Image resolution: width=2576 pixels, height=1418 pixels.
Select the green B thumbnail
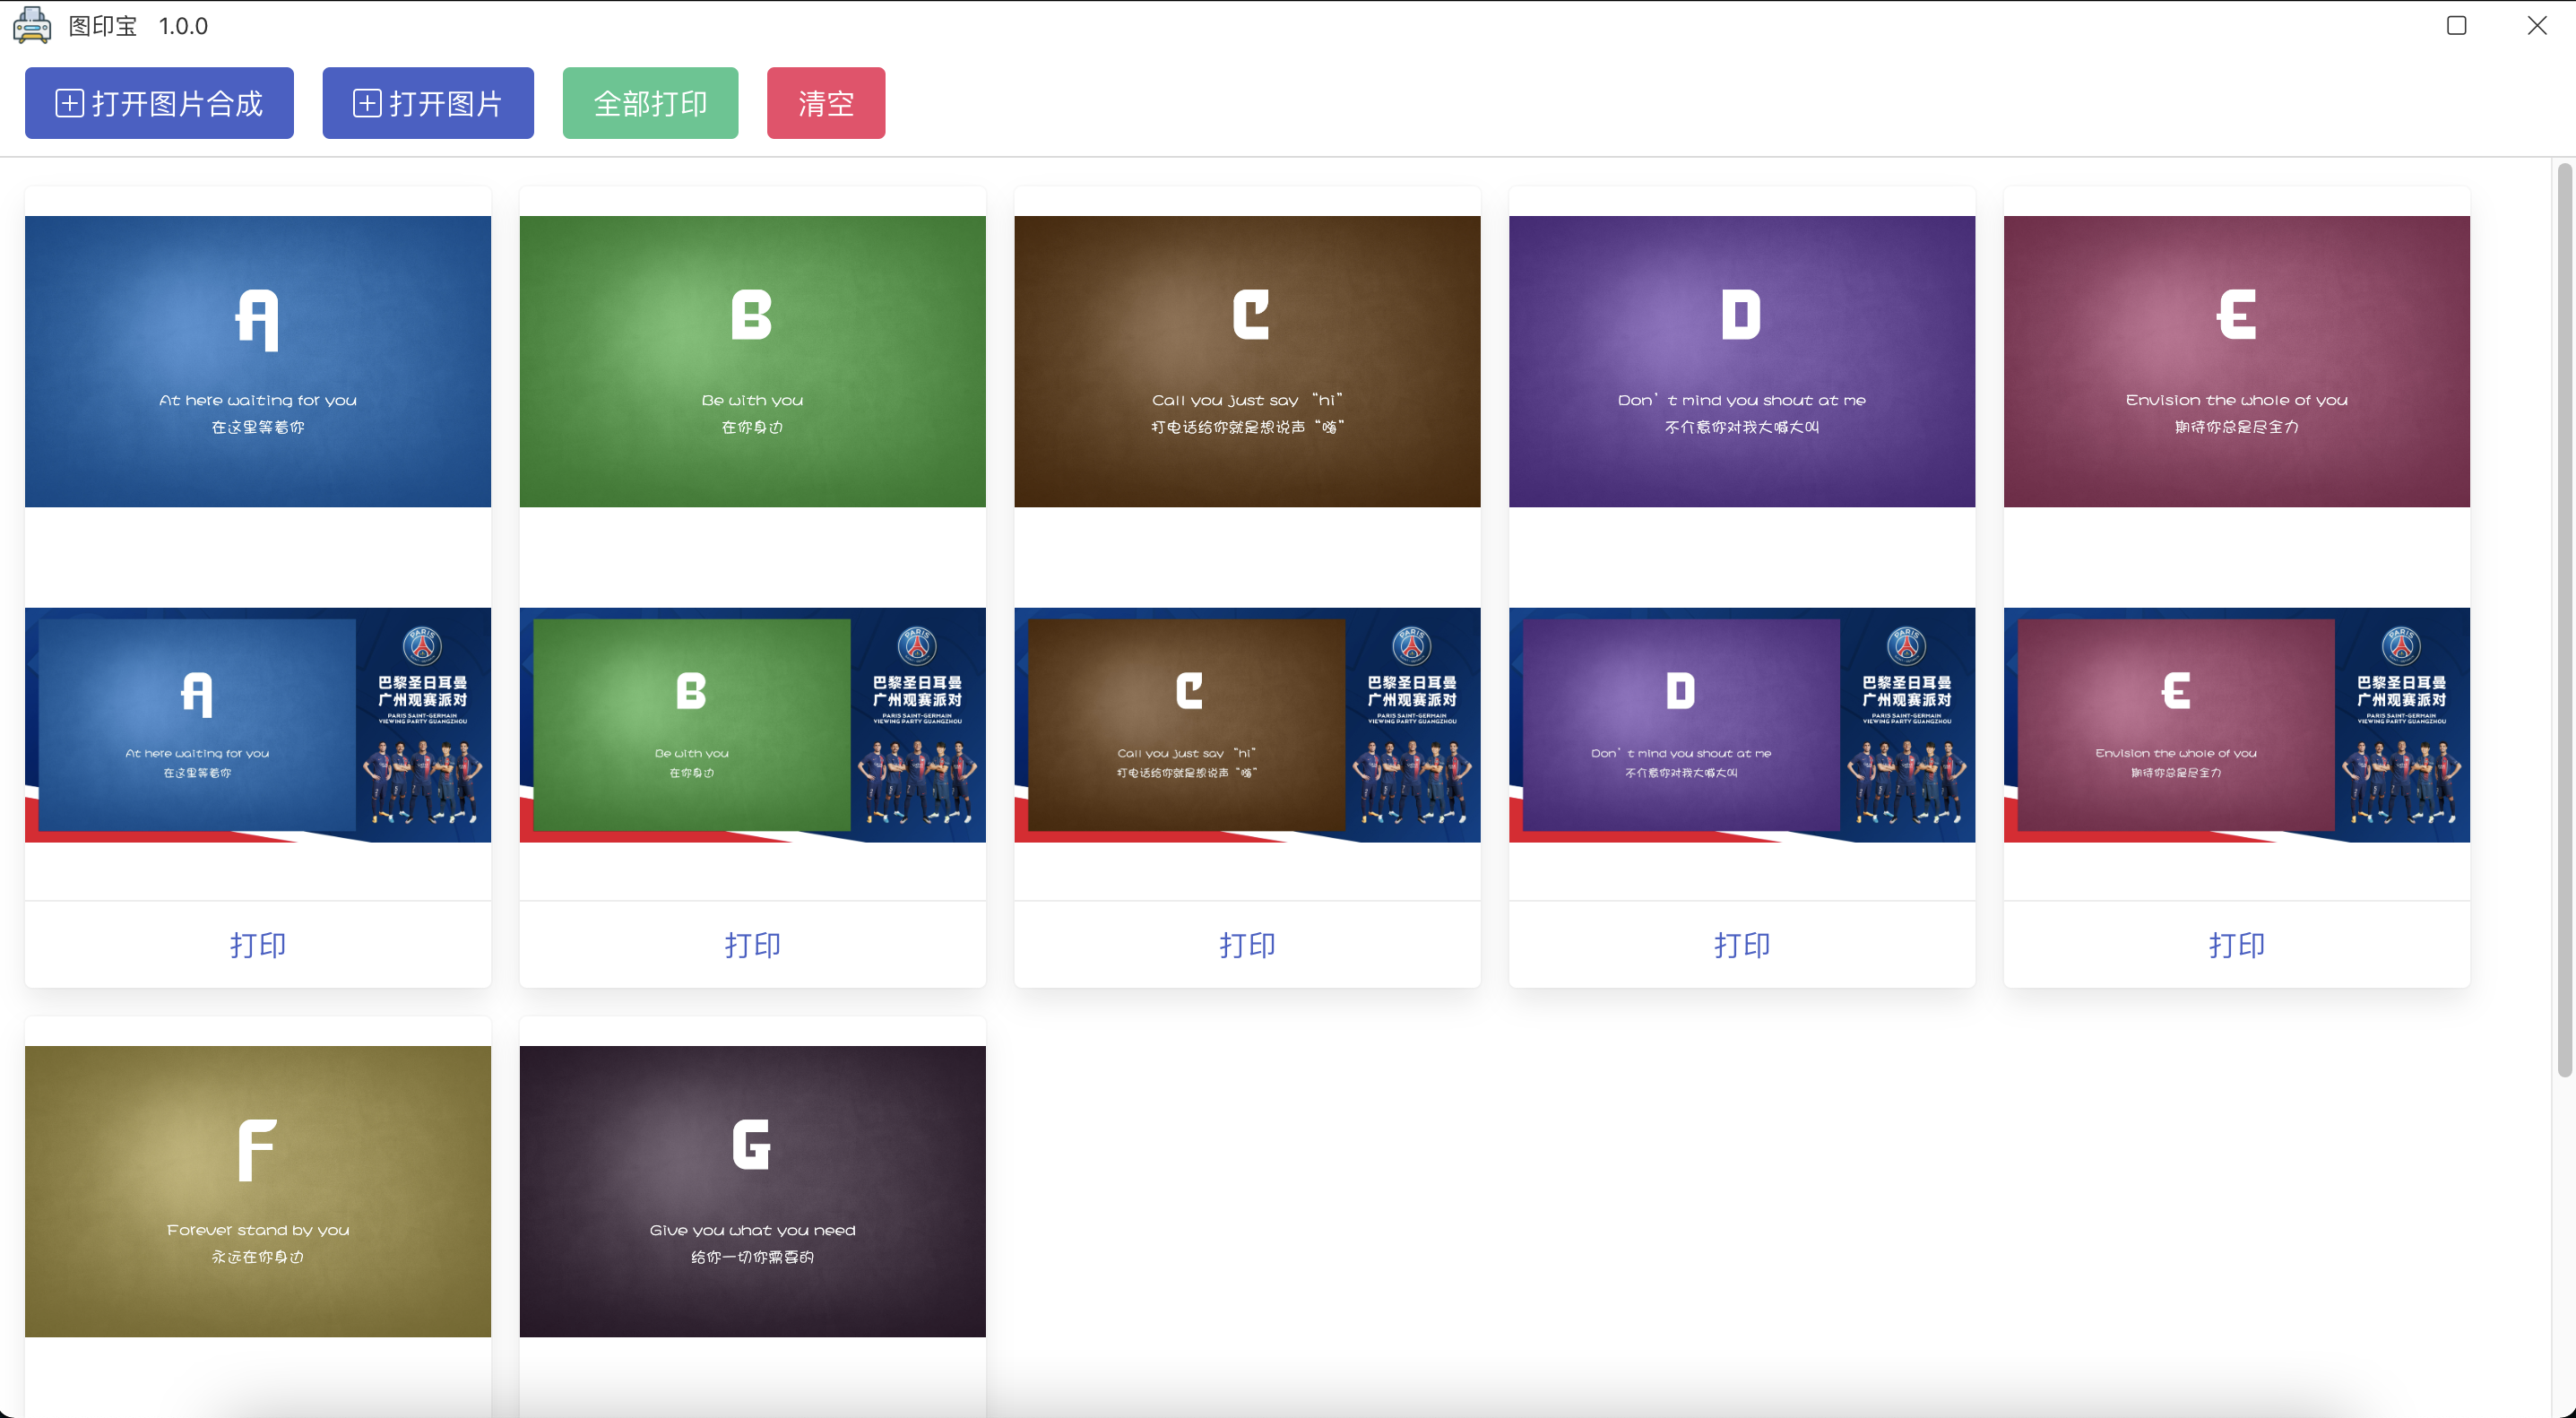coord(753,362)
